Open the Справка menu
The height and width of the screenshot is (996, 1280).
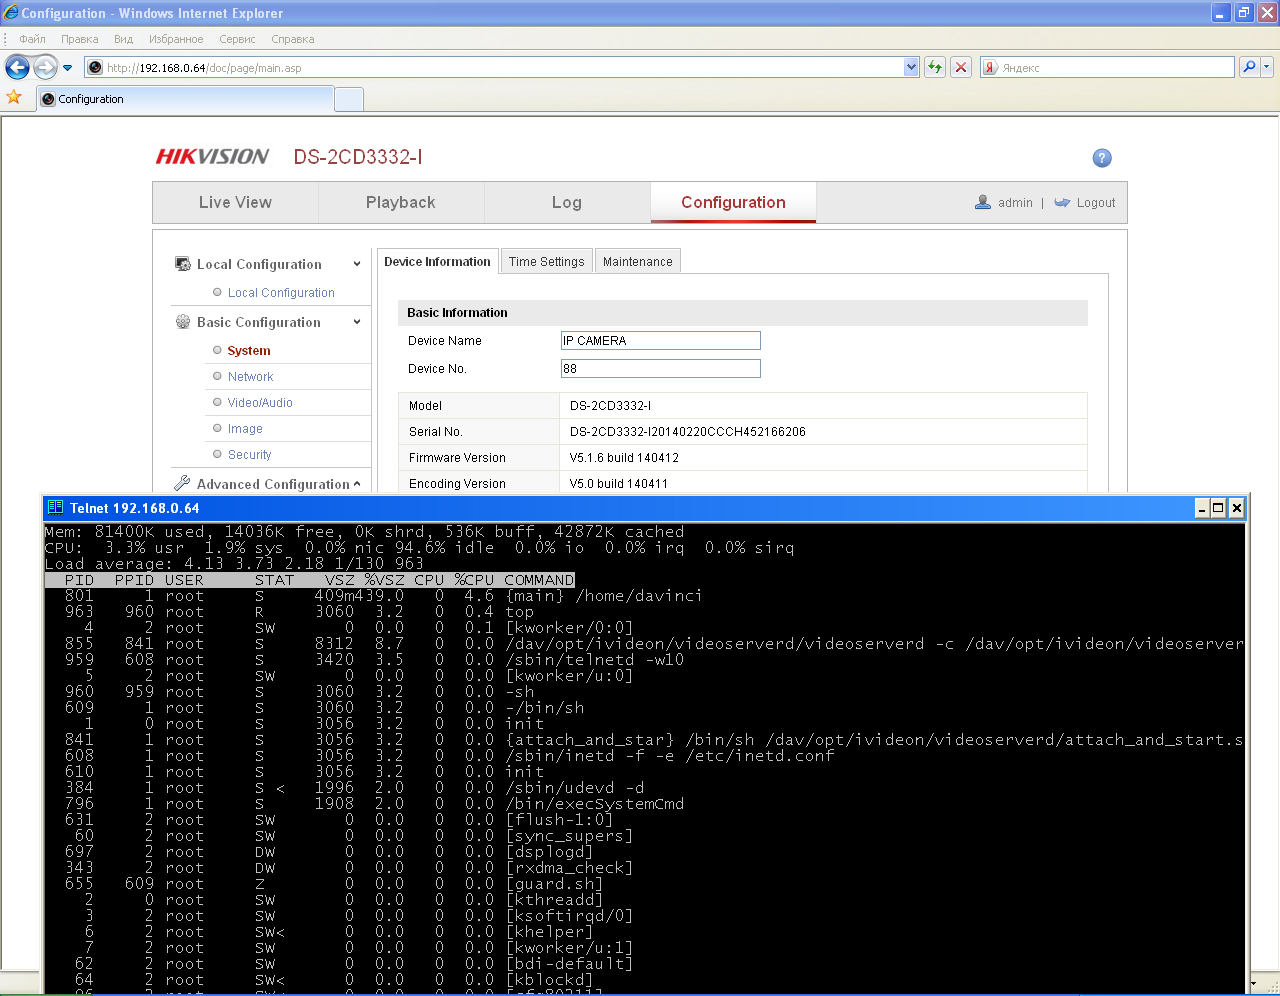click(x=293, y=39)
